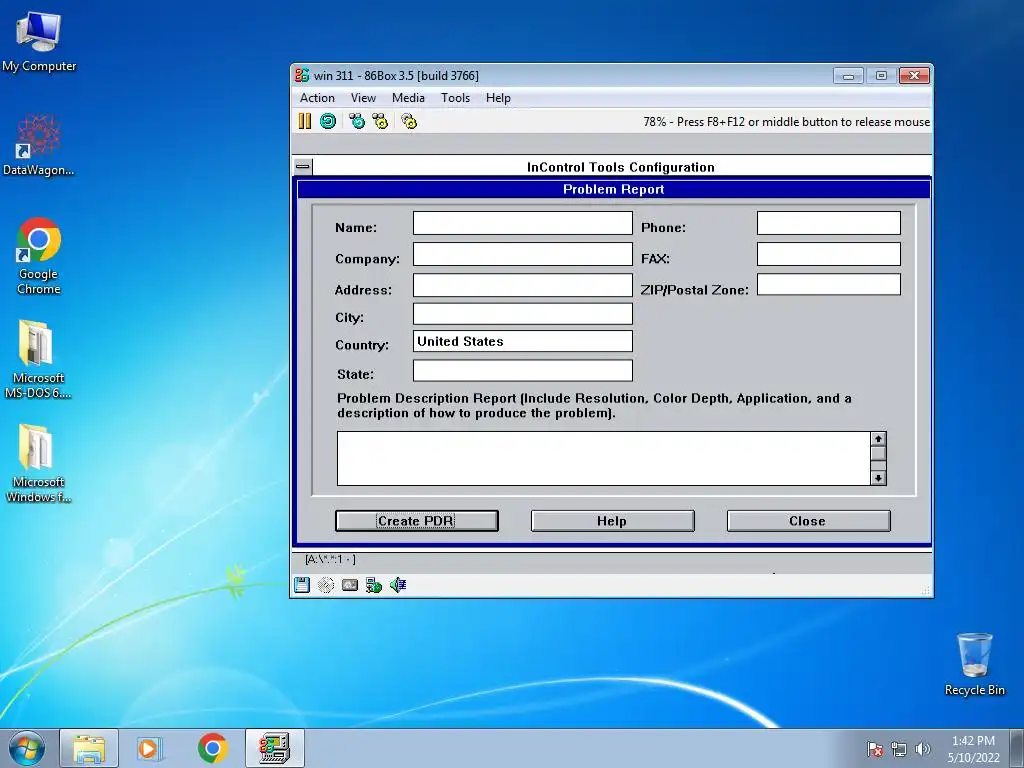The width and height of the screenshot is (1024, 768).
Task: Click the Help button in Problem Report
Action: (613, 520)
